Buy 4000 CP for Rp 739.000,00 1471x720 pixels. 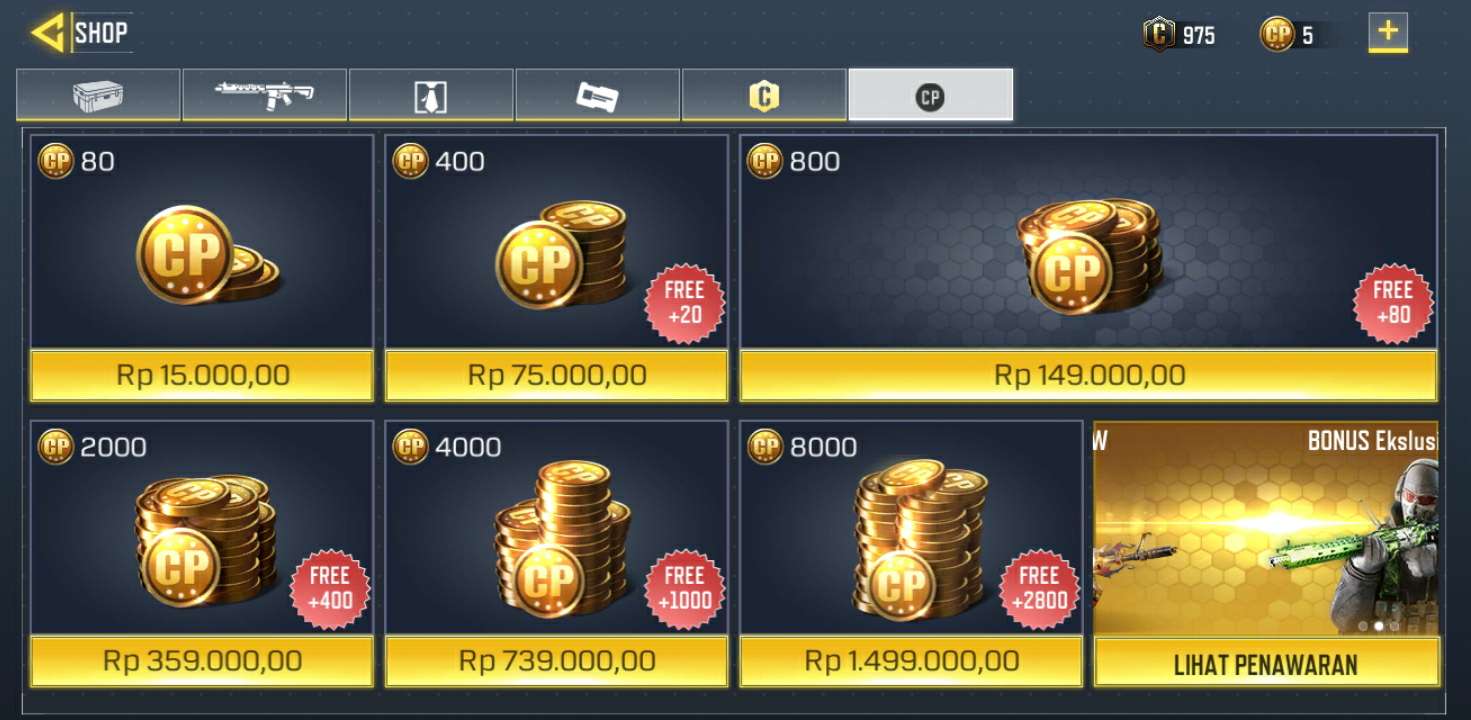tap(557, 661)
